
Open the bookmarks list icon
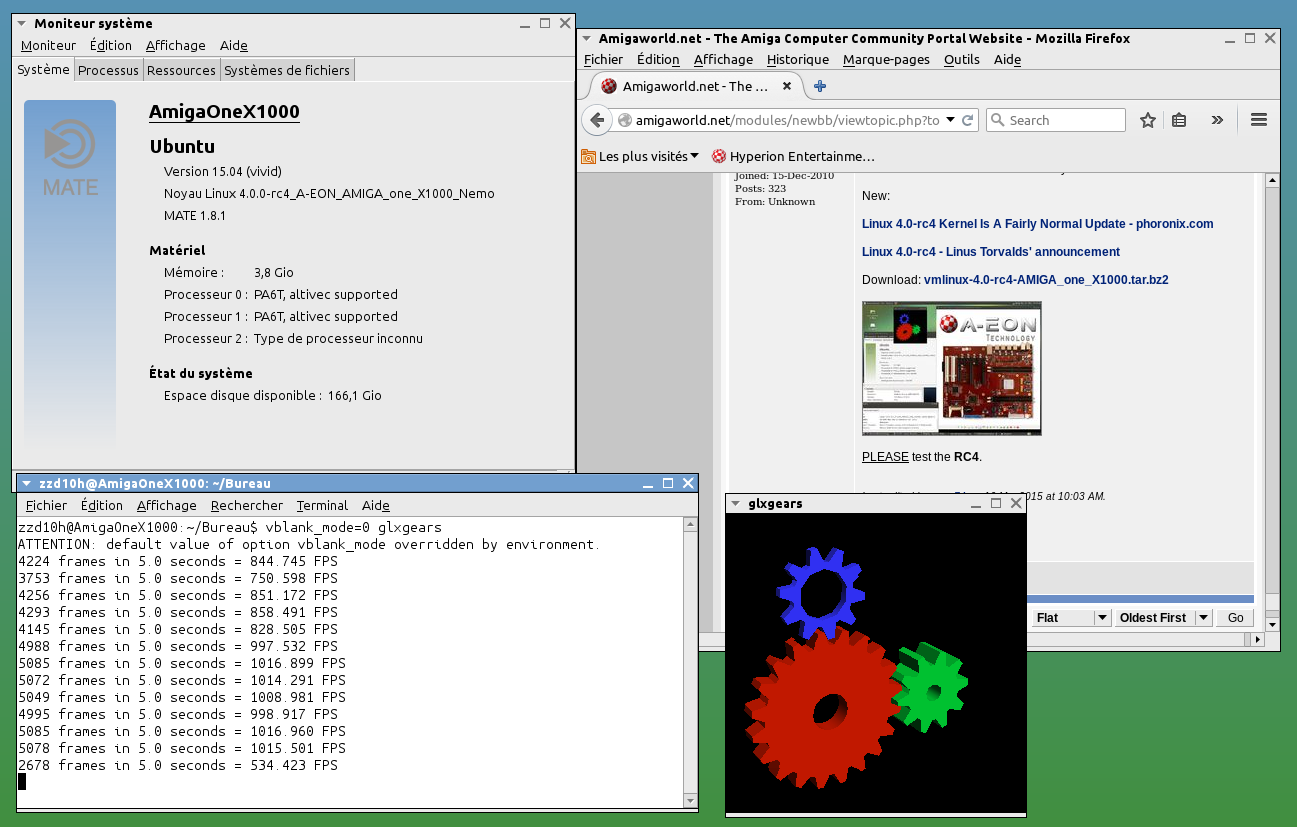(1179, 120)
